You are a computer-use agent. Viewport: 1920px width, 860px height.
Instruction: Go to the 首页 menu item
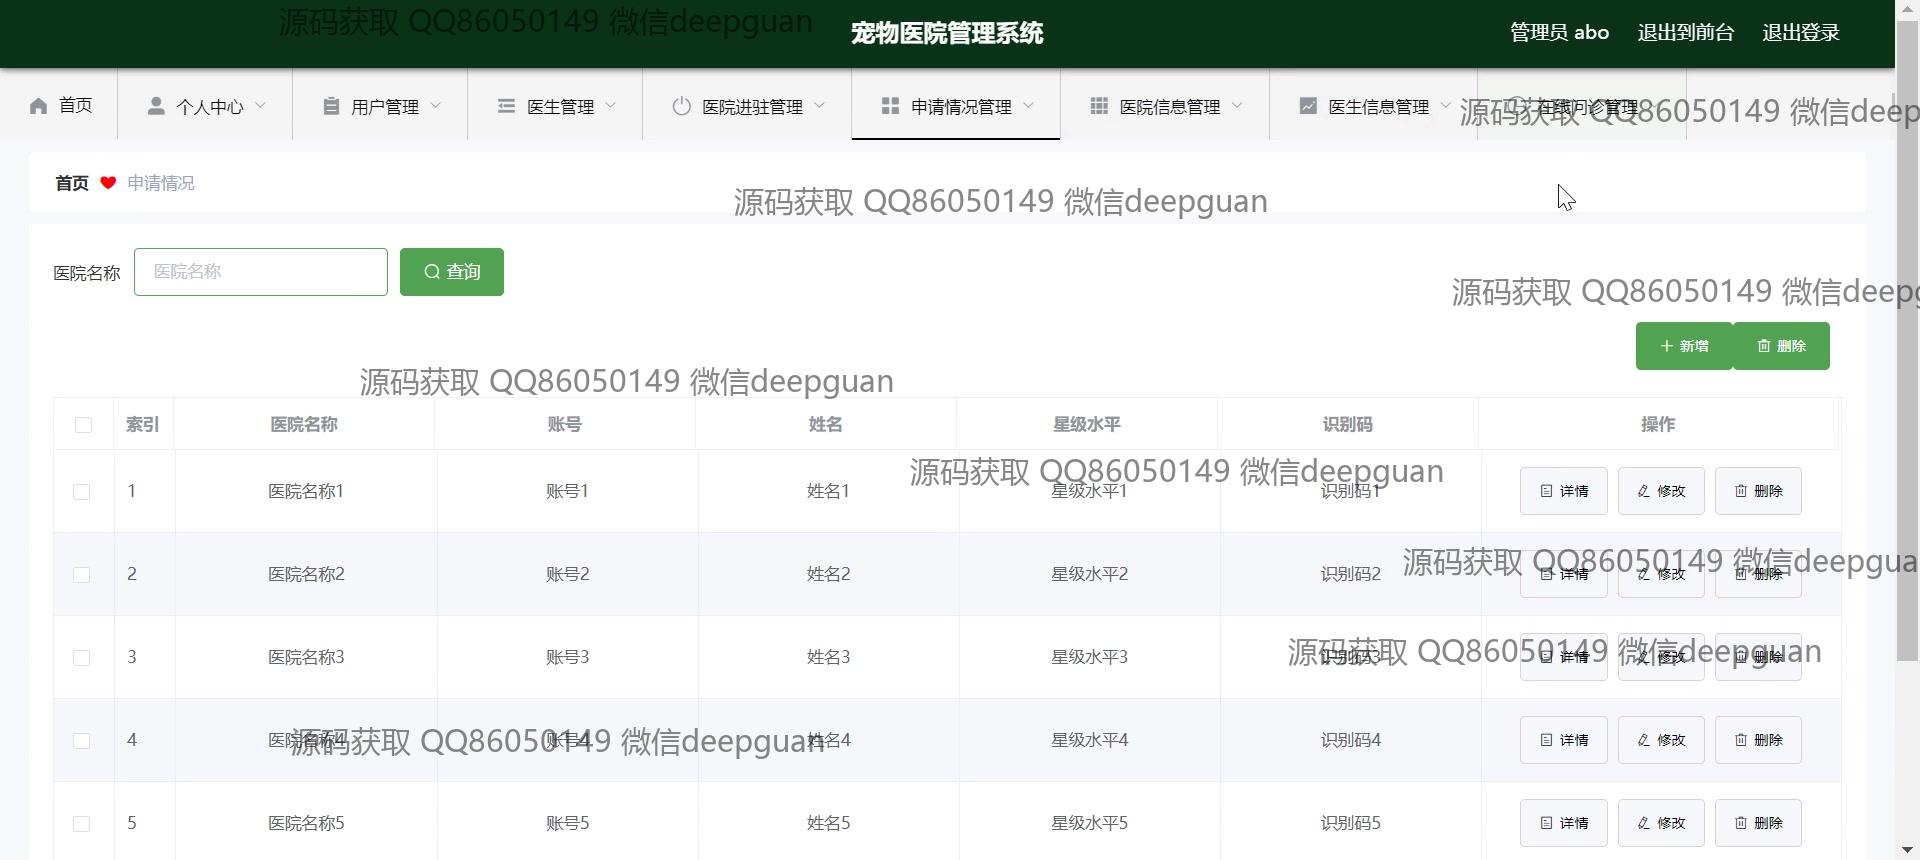tap(61, 106)
